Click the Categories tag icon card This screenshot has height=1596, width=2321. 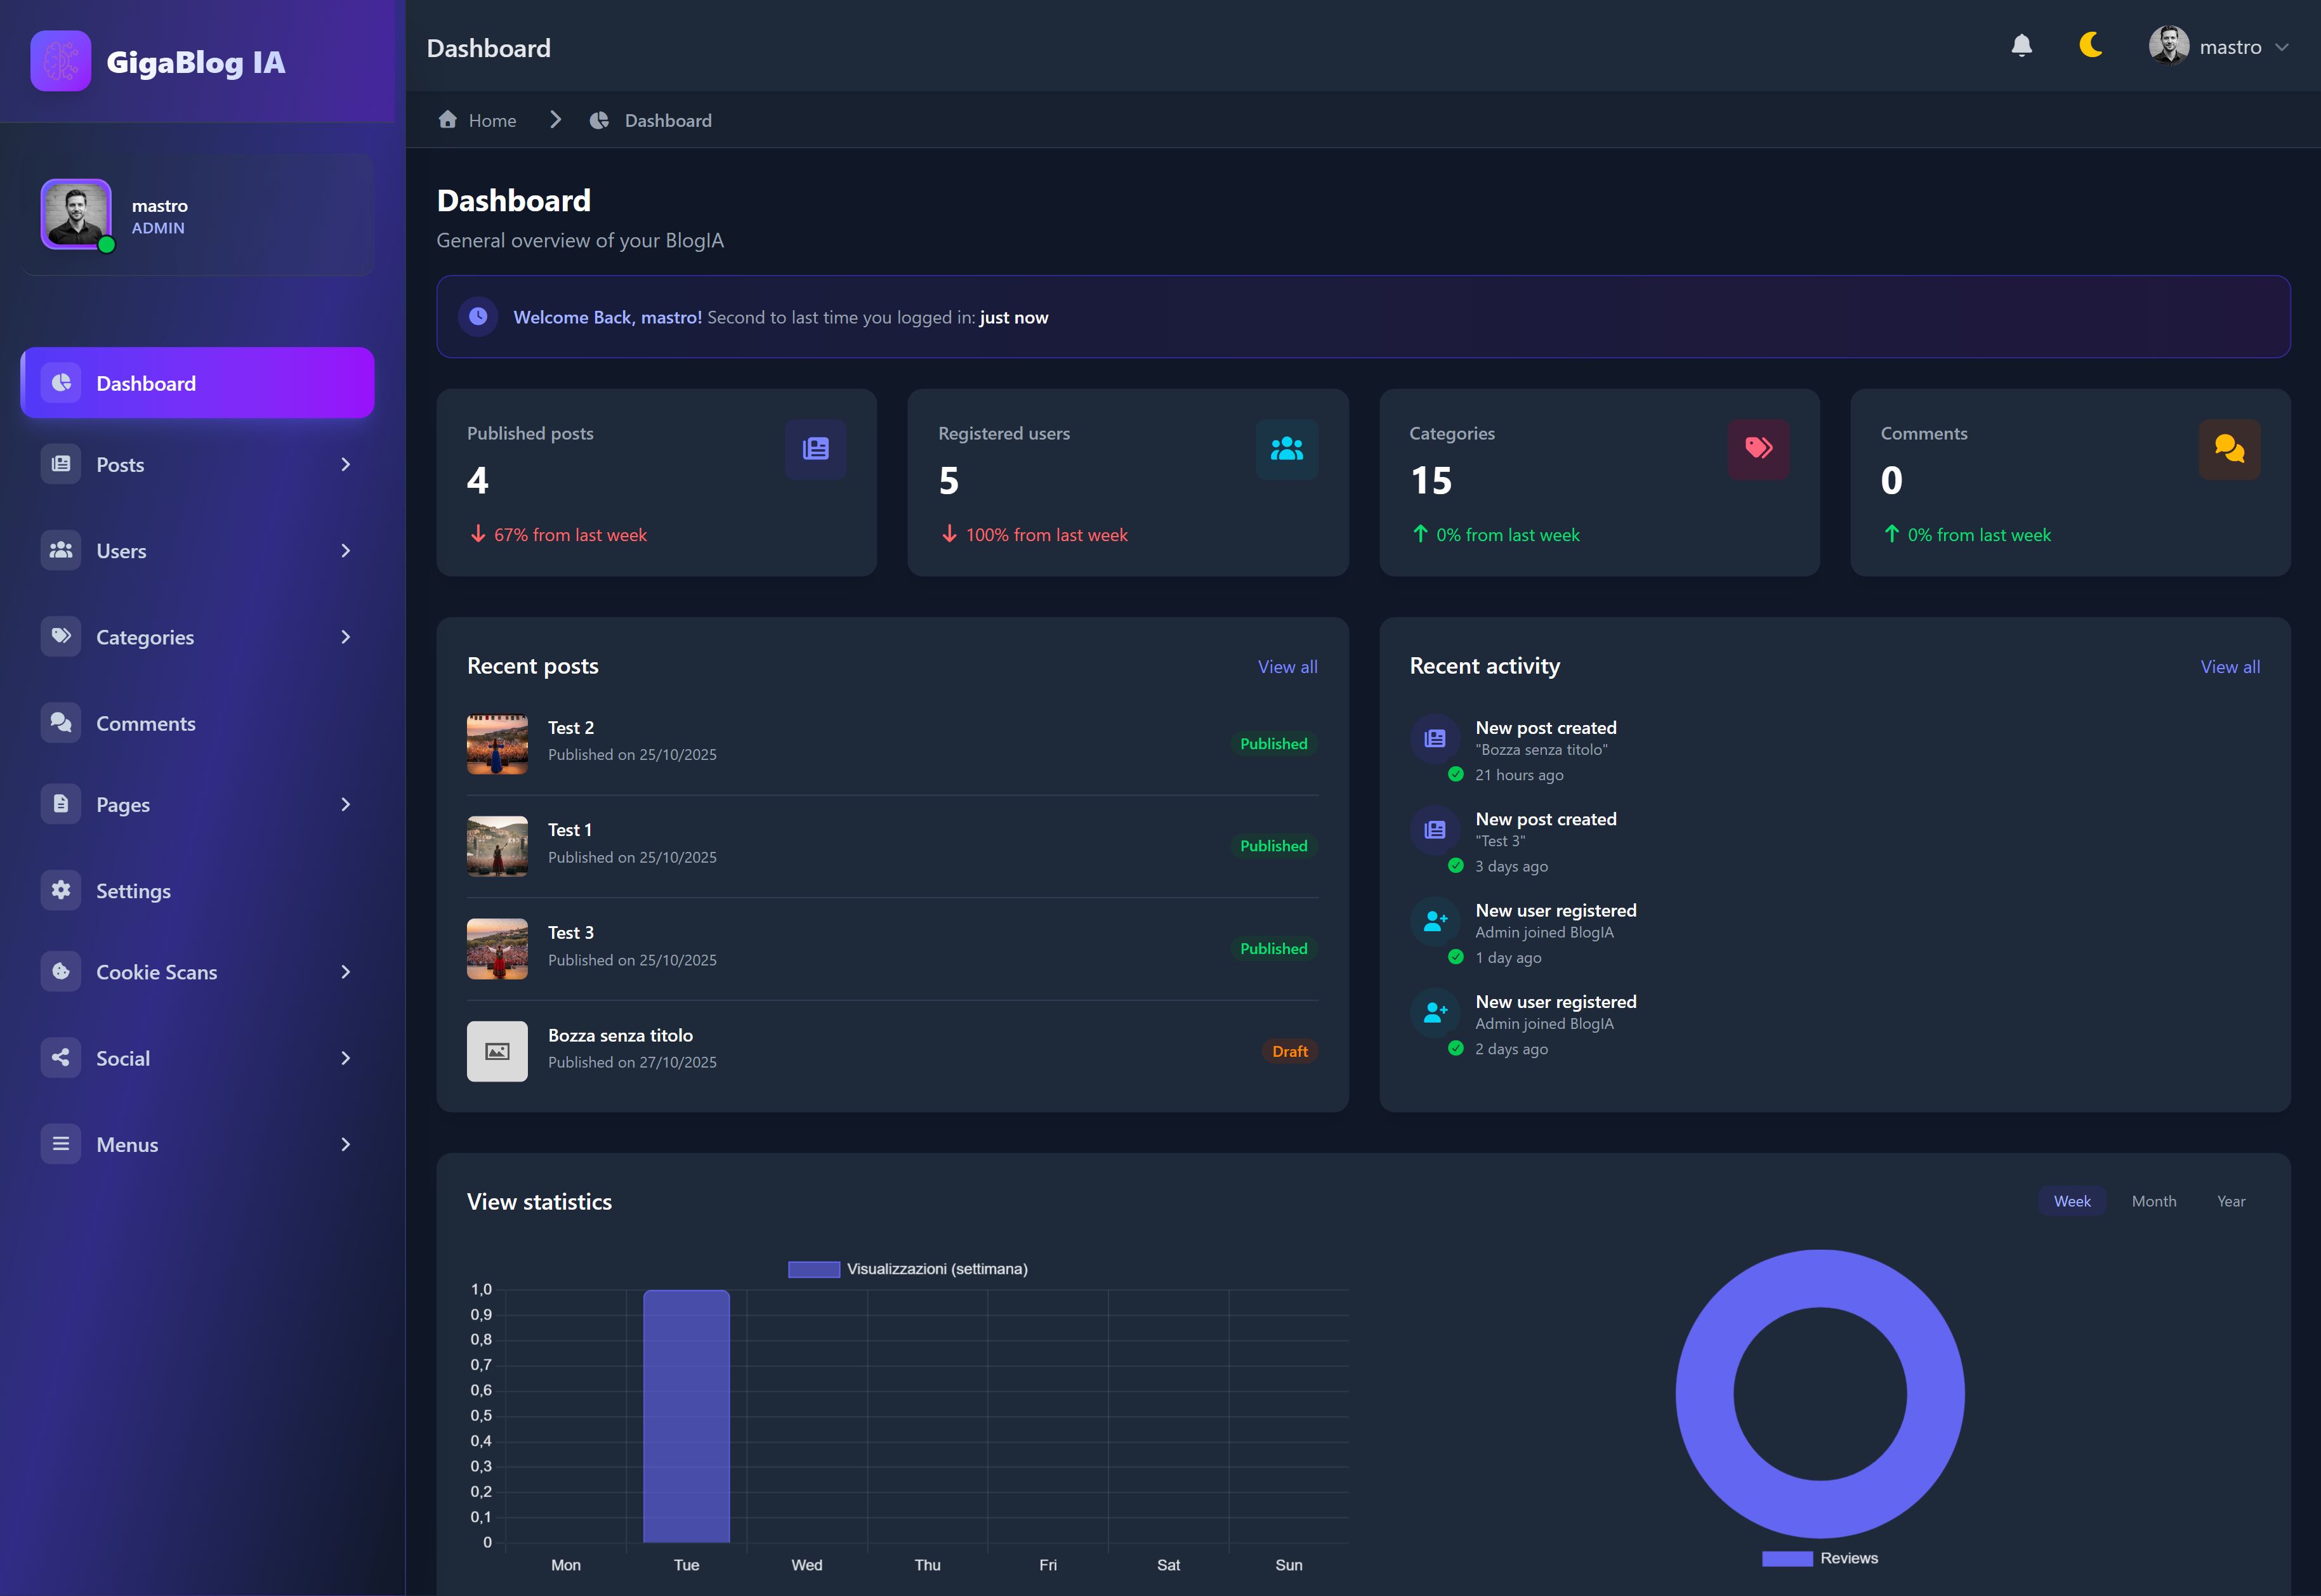(1758, 449)
